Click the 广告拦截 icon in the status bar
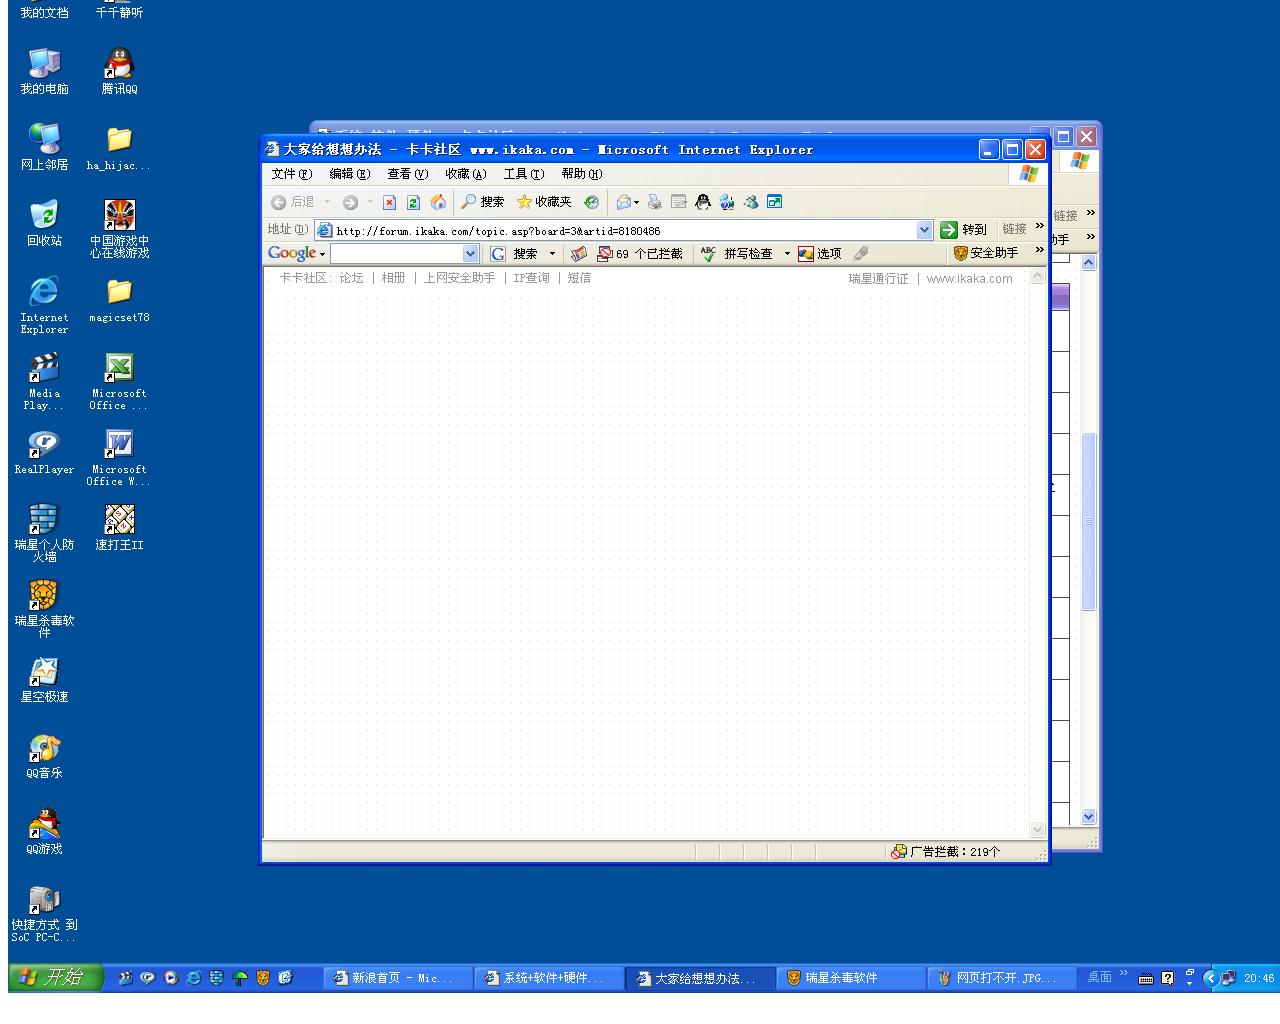 [899, 852]
